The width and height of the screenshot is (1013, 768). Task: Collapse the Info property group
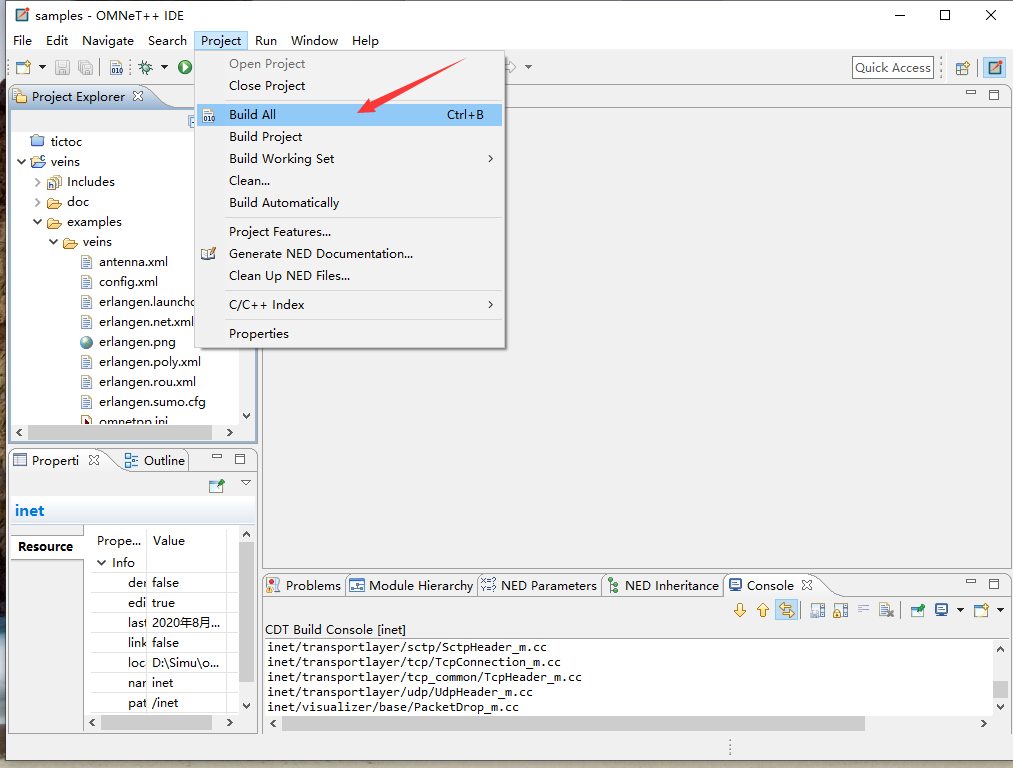101,563
